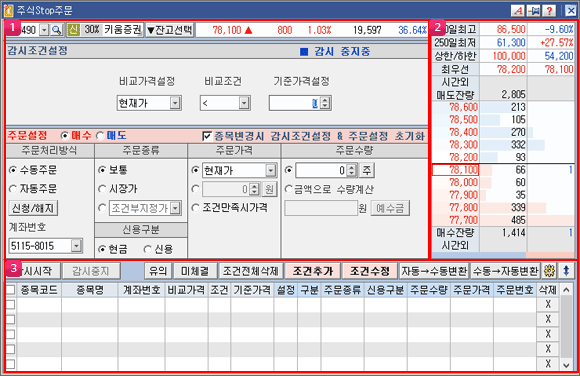Click the condition list vertical scrollbar
Image resolution: width=580 pixels, height=376 pixels.
[x=566, y=327]
